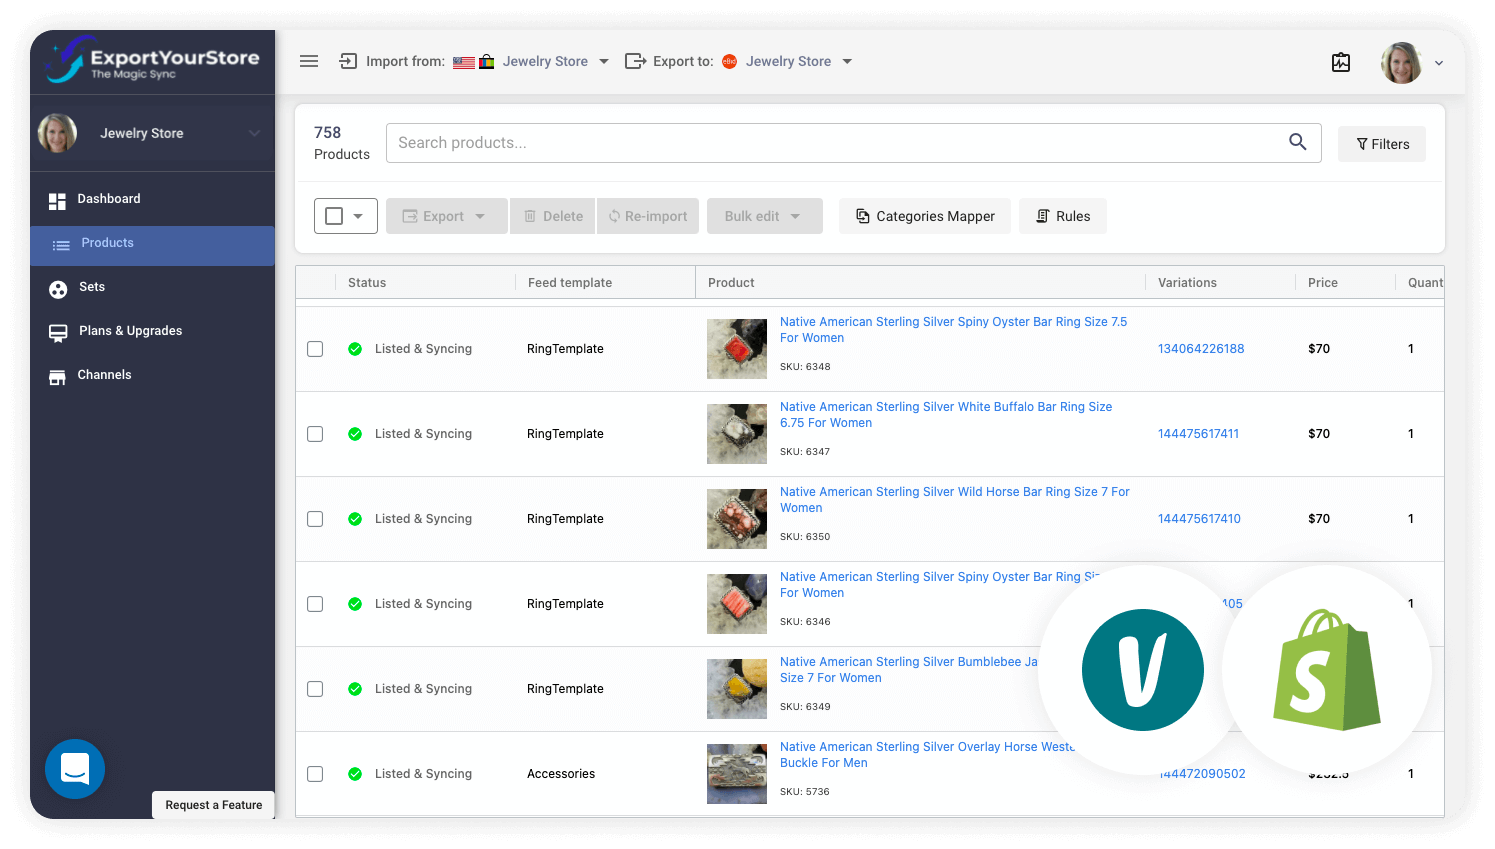Open the thumbnail of the White Buffalo ring
This screenshot has height=849, width=1495.
(737, 433)
